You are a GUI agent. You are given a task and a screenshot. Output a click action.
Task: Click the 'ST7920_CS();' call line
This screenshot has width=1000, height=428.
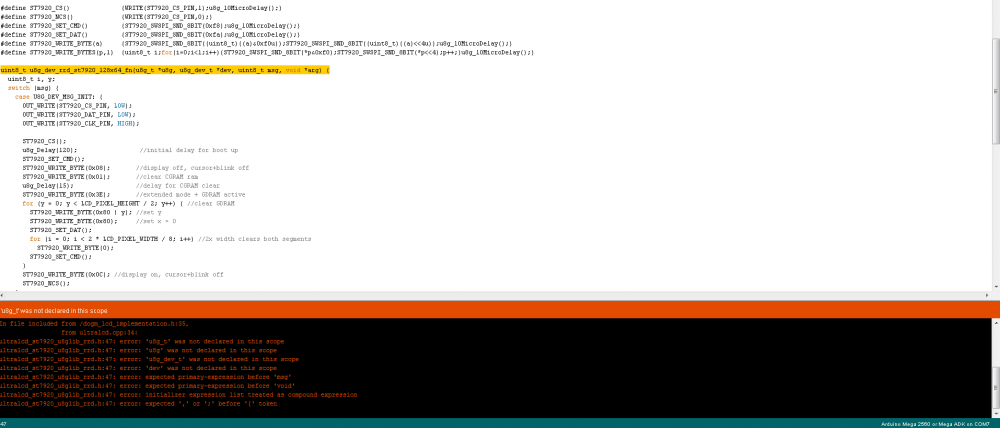pyautogui.click(x=44, y=141)
